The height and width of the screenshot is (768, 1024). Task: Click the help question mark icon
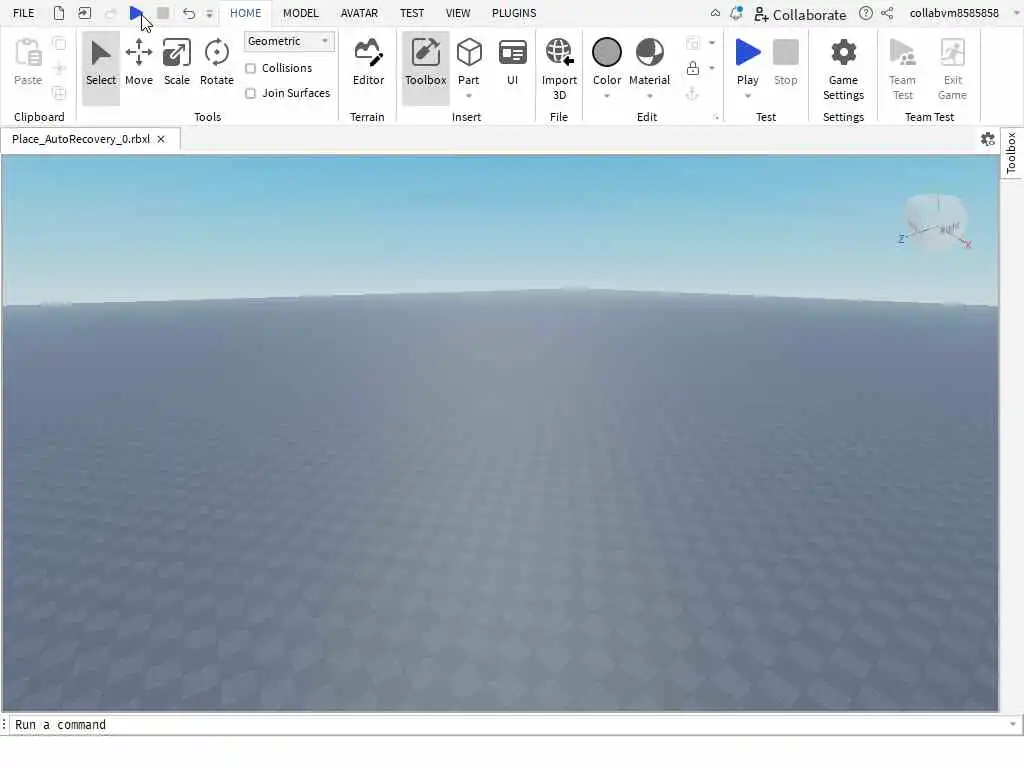[x=865, y=13]
